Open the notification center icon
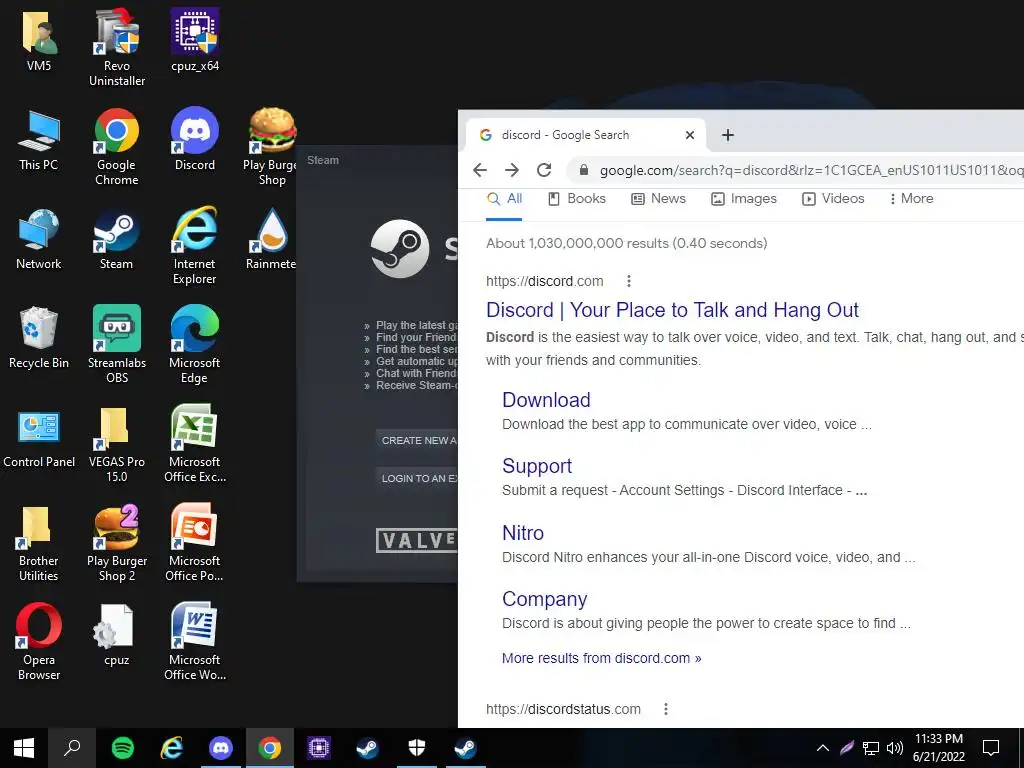Image resolution: width=1024 pixels, height=768 pixels. point(991,748)
